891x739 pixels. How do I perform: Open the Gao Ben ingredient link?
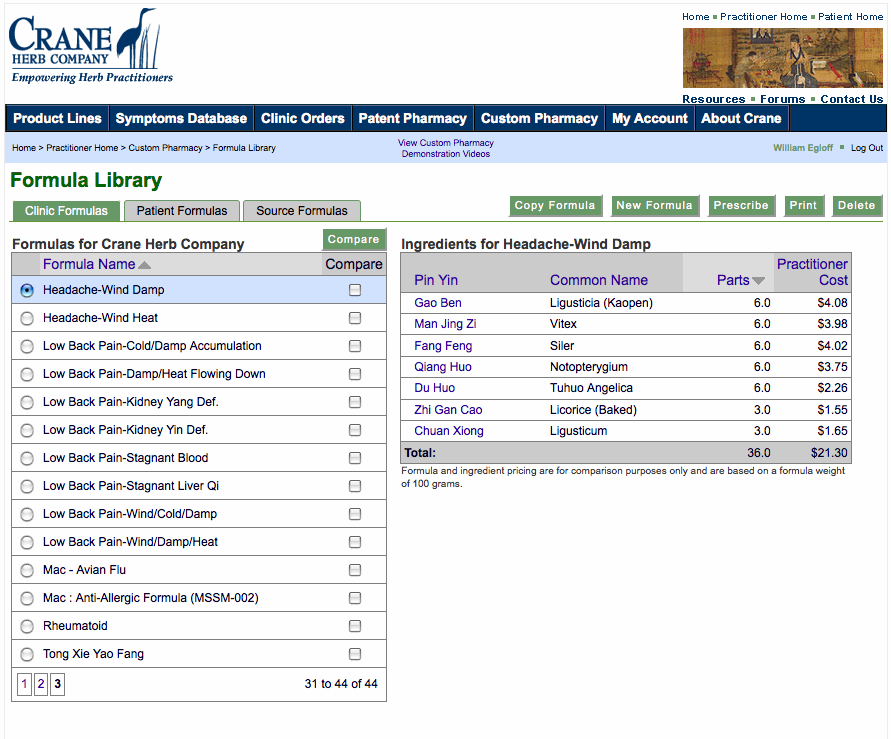pyautogui.click(x=438, y=303)
